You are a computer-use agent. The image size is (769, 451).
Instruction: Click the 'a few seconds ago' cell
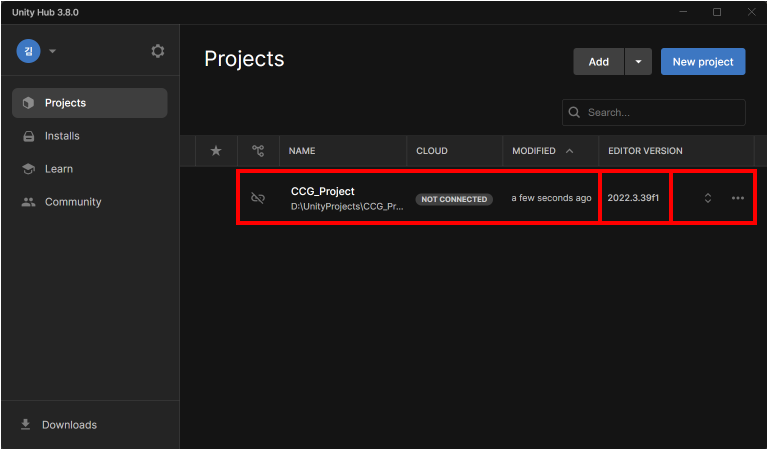pyautogui.click(x=551, y=198)
